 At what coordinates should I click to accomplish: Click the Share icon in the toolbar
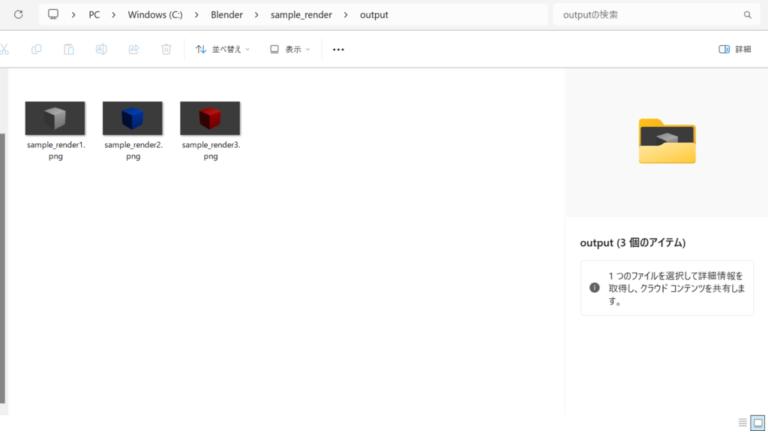tap(133, 49)
